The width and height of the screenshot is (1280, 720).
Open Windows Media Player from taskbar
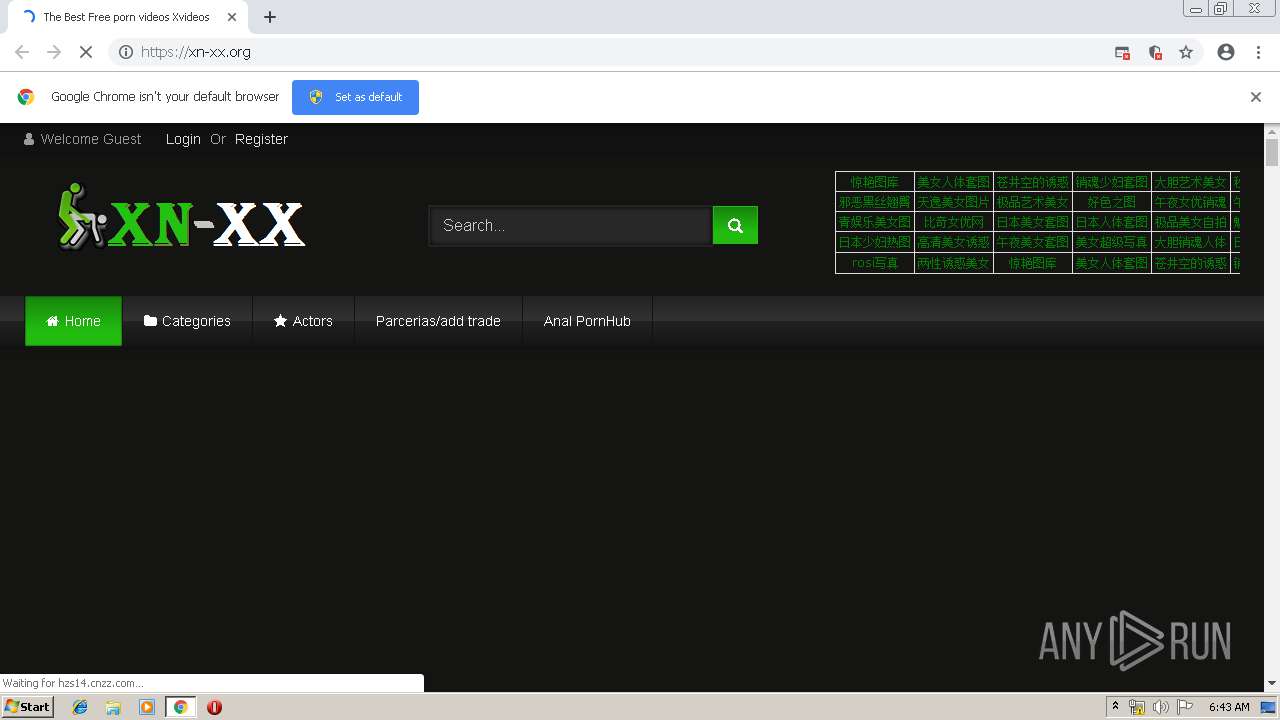[x=147, y=707]
